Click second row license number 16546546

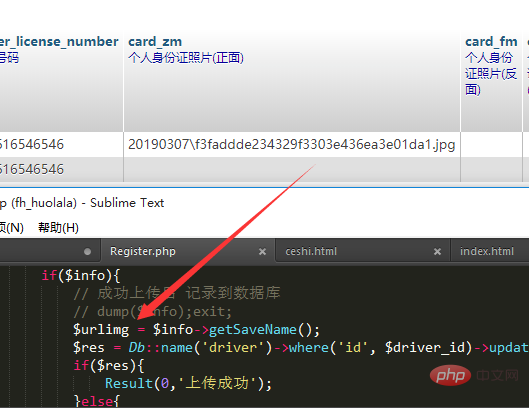32,169
